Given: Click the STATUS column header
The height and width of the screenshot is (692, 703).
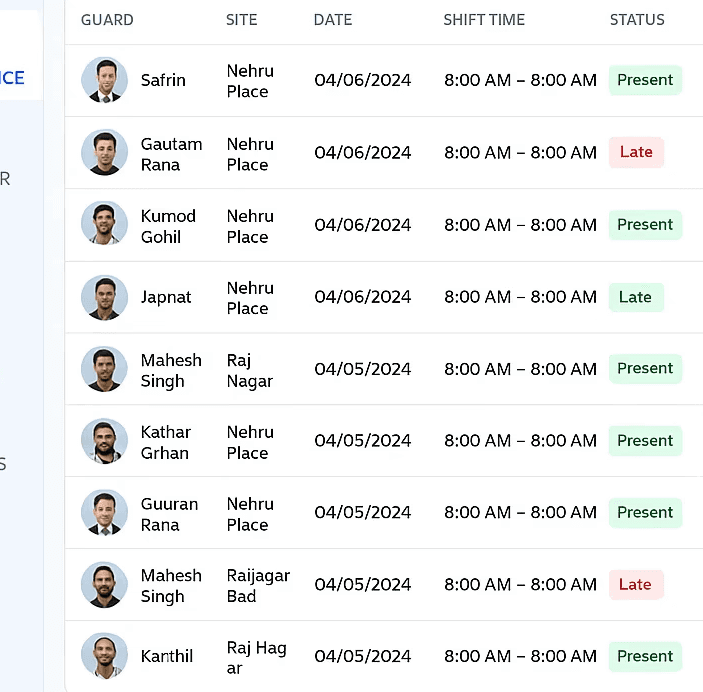Looking at the screenshot, I should pos(637,20).
